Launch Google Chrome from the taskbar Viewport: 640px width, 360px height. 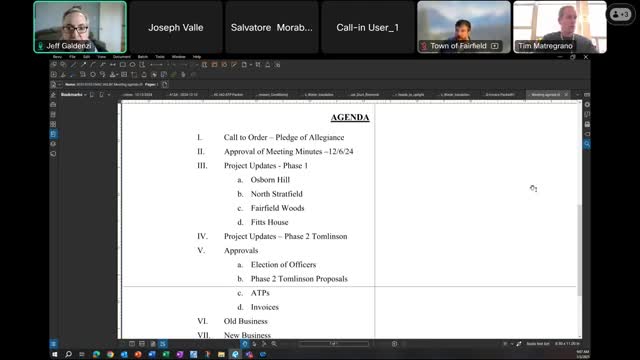coord(110,354)
